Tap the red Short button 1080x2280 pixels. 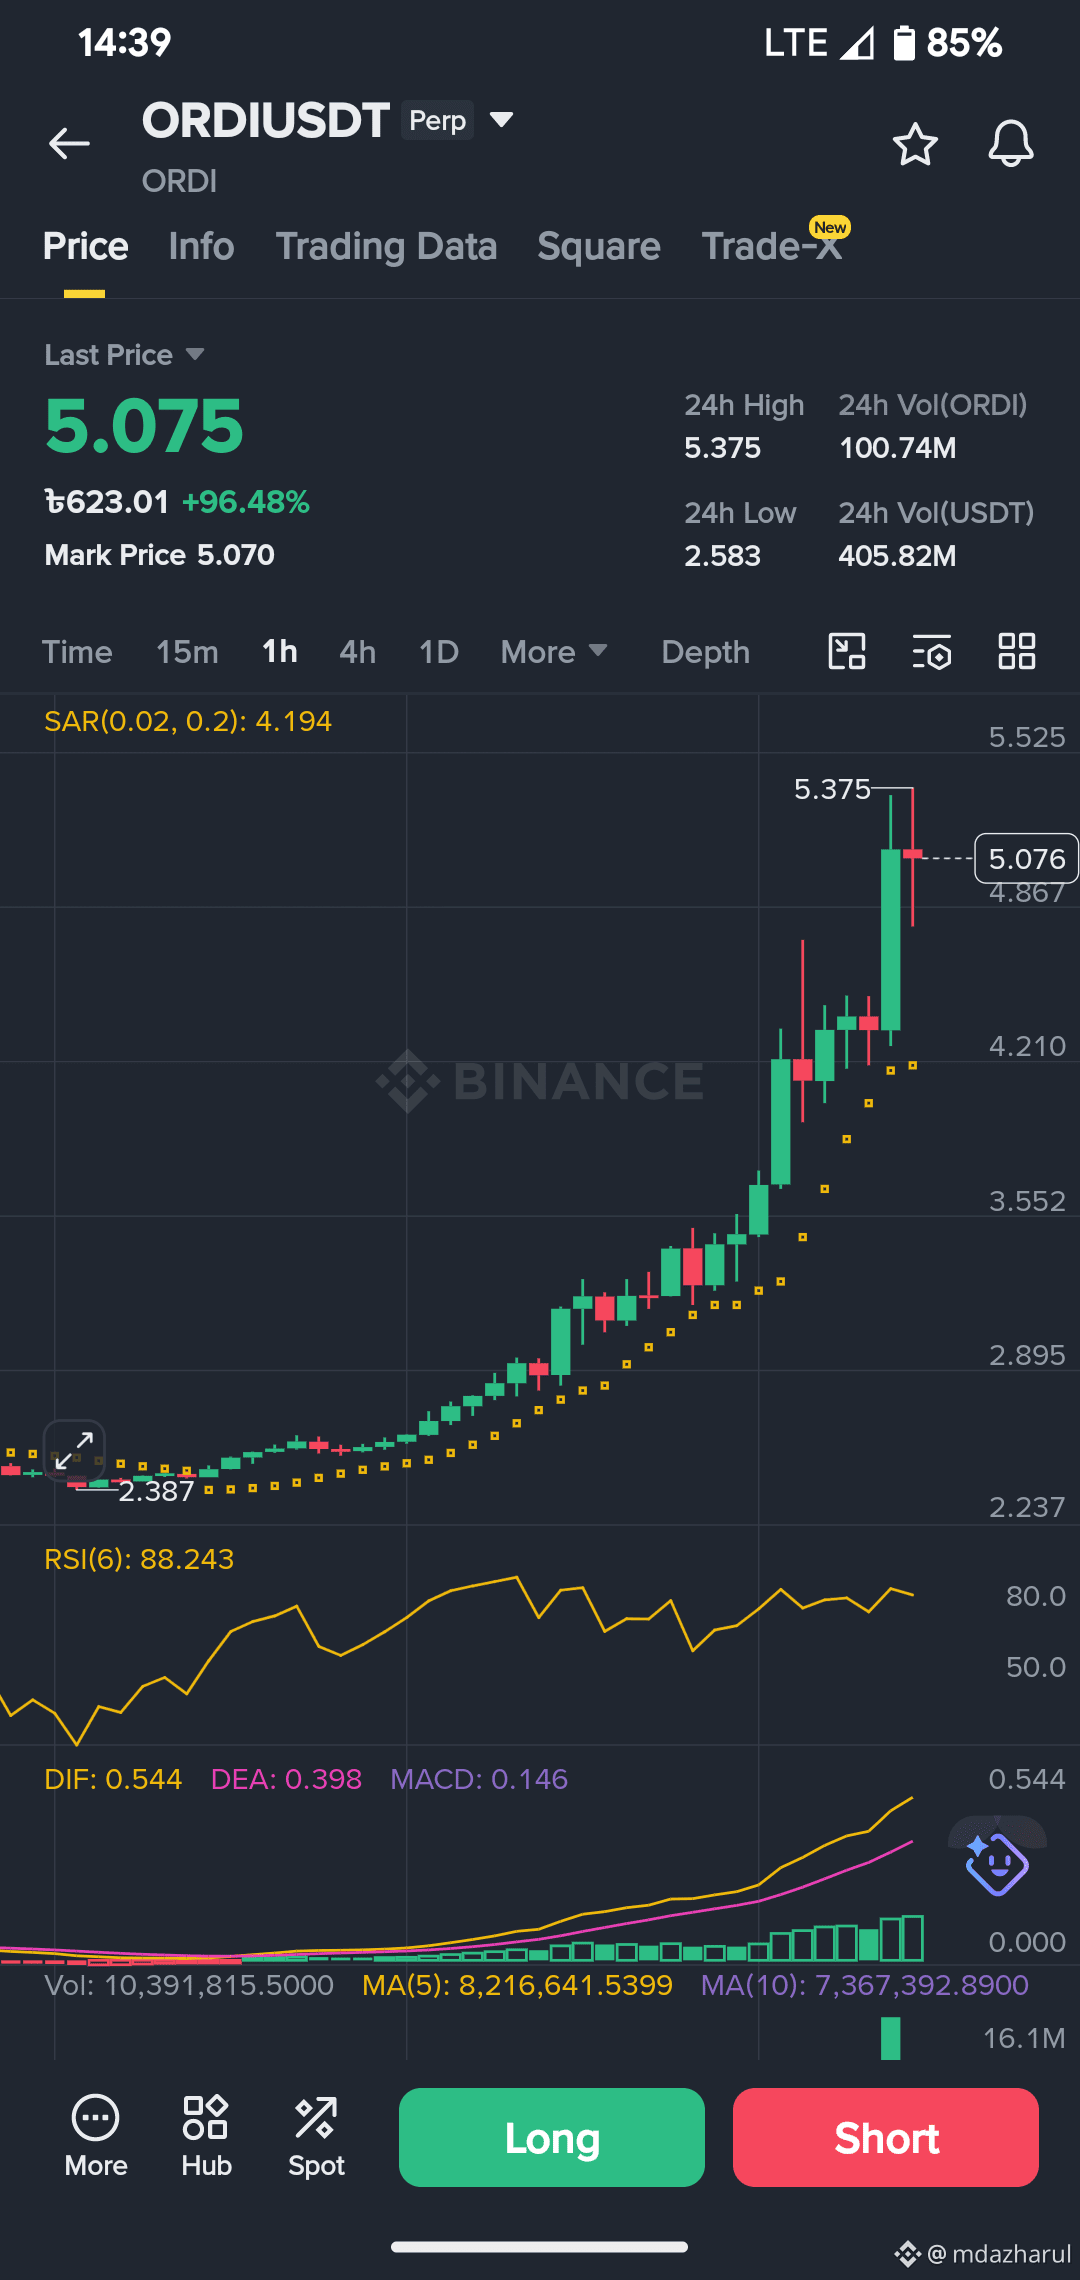(x=886, y=2137)
